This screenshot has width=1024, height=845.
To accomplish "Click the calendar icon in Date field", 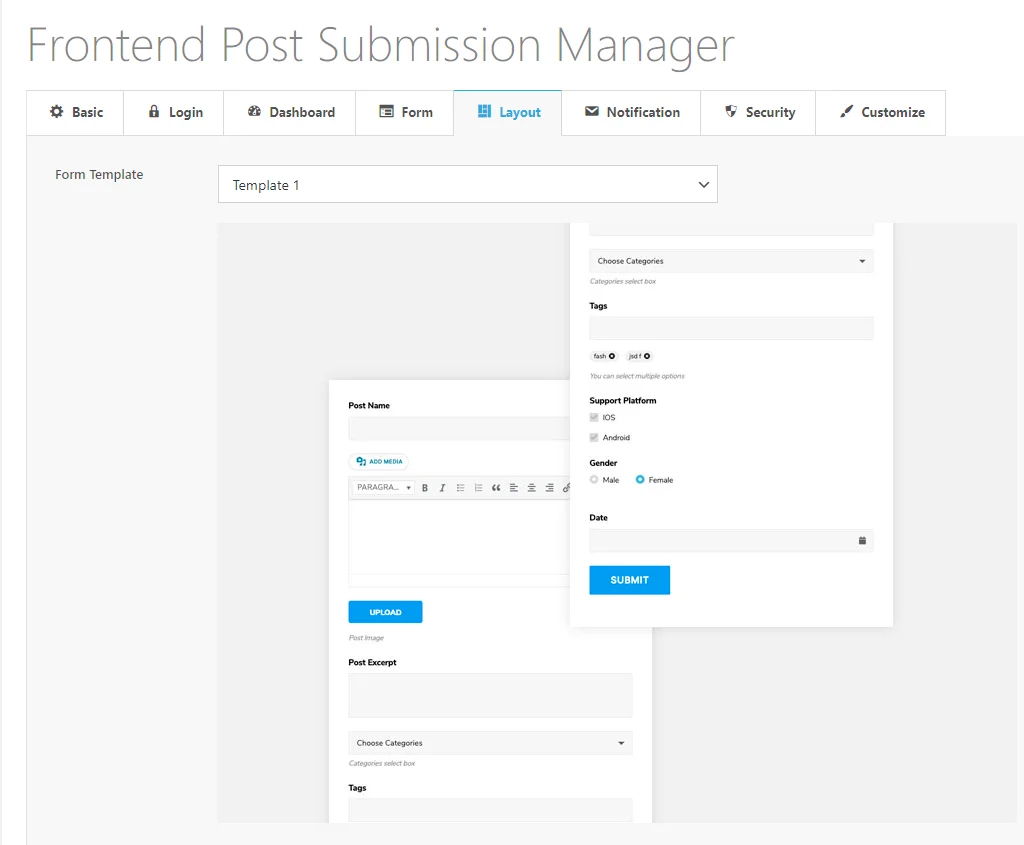I will (x=862, y=540).
